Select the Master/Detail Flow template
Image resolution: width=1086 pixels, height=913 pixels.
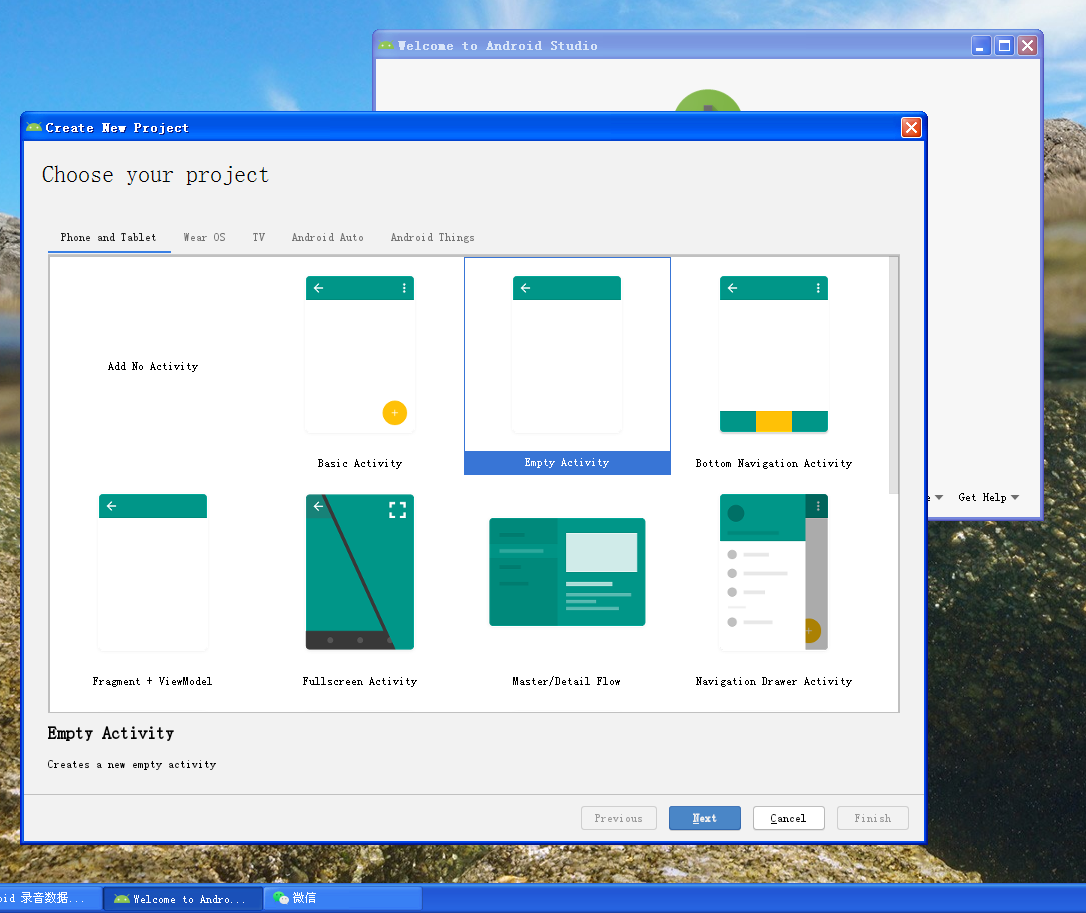567,585
